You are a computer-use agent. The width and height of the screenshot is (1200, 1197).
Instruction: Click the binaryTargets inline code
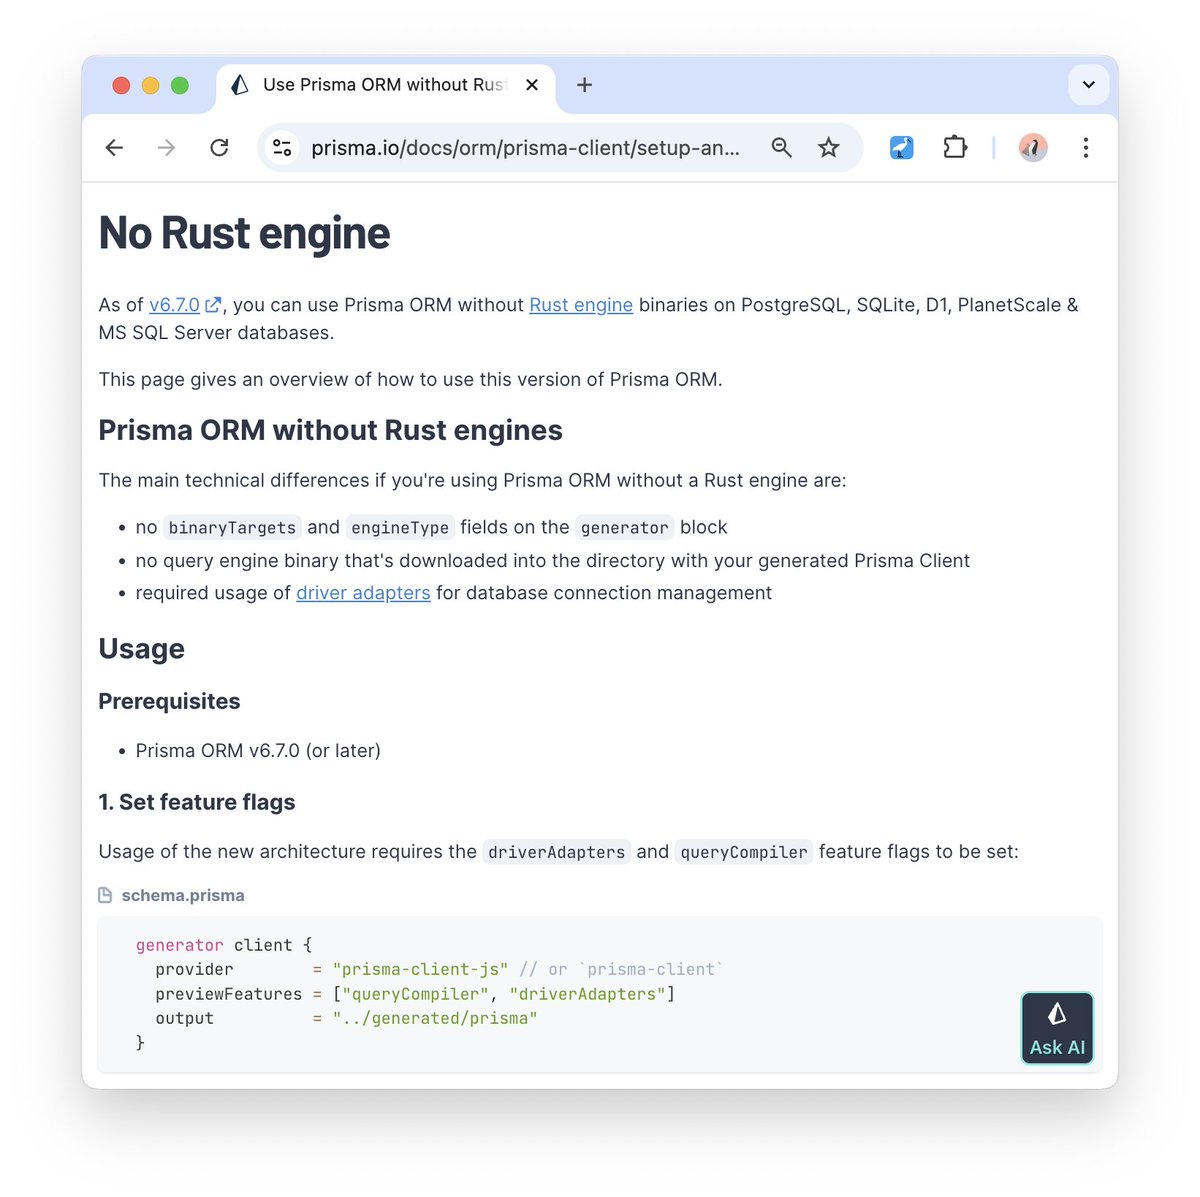(232, 527)
